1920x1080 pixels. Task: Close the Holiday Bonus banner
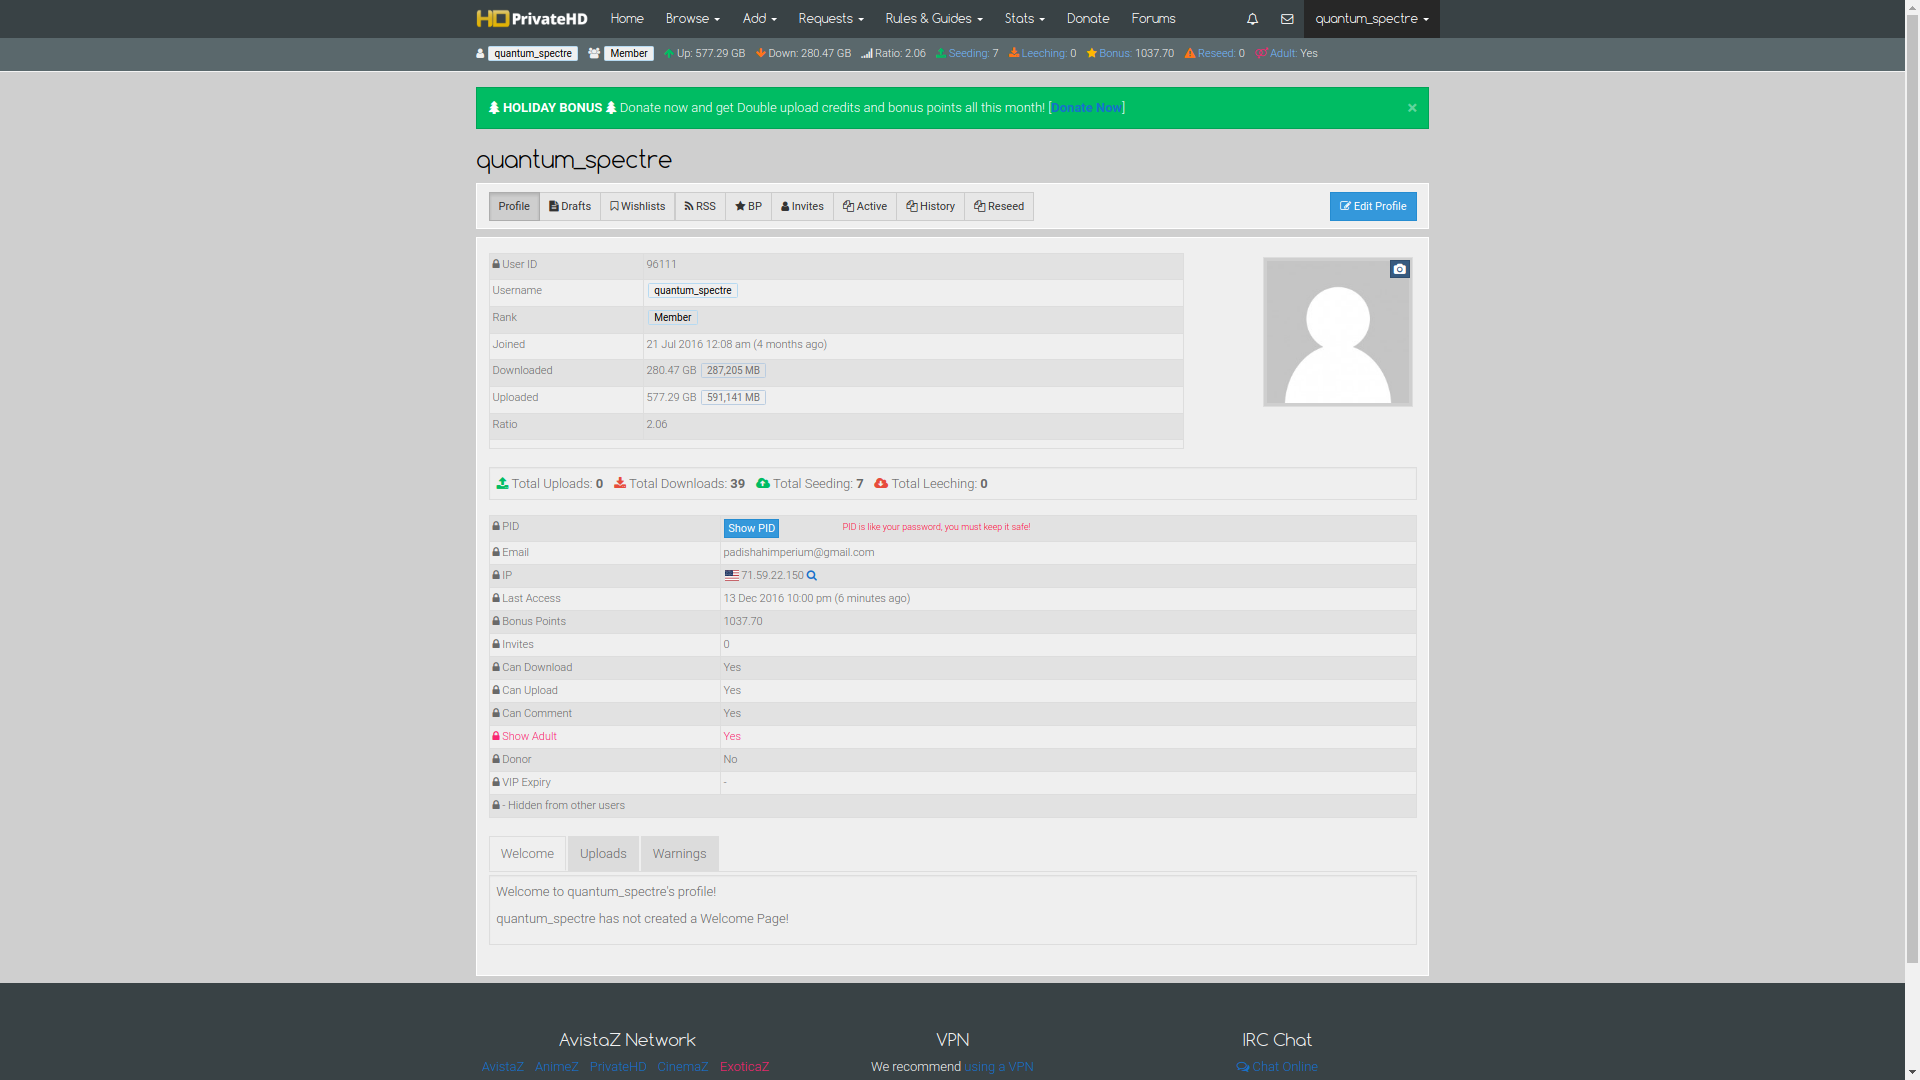point(1412,108)
